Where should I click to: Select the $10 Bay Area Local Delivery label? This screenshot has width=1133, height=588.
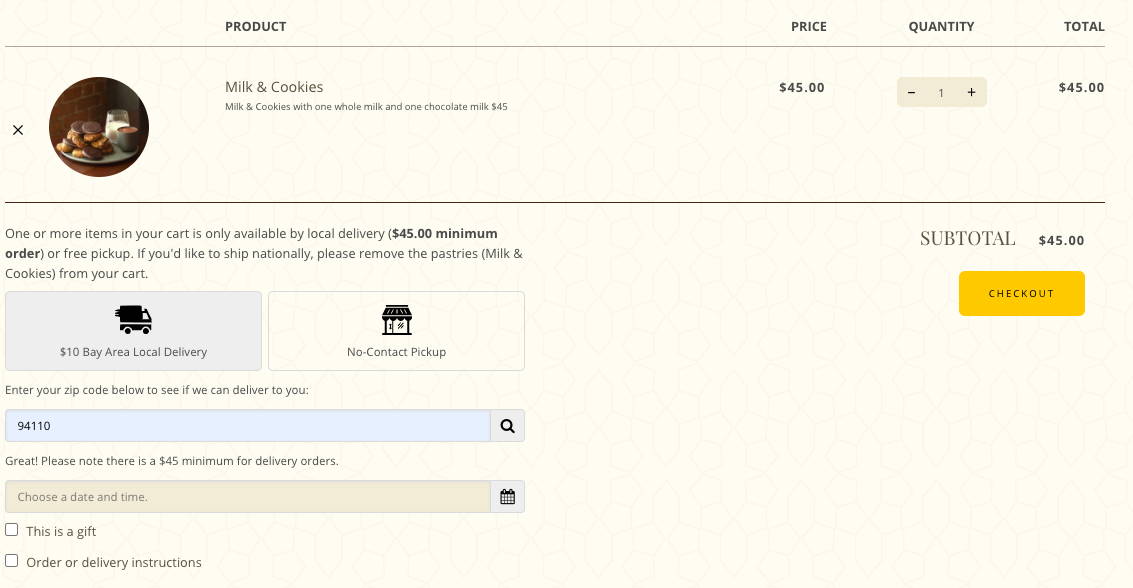pos(134,352)
